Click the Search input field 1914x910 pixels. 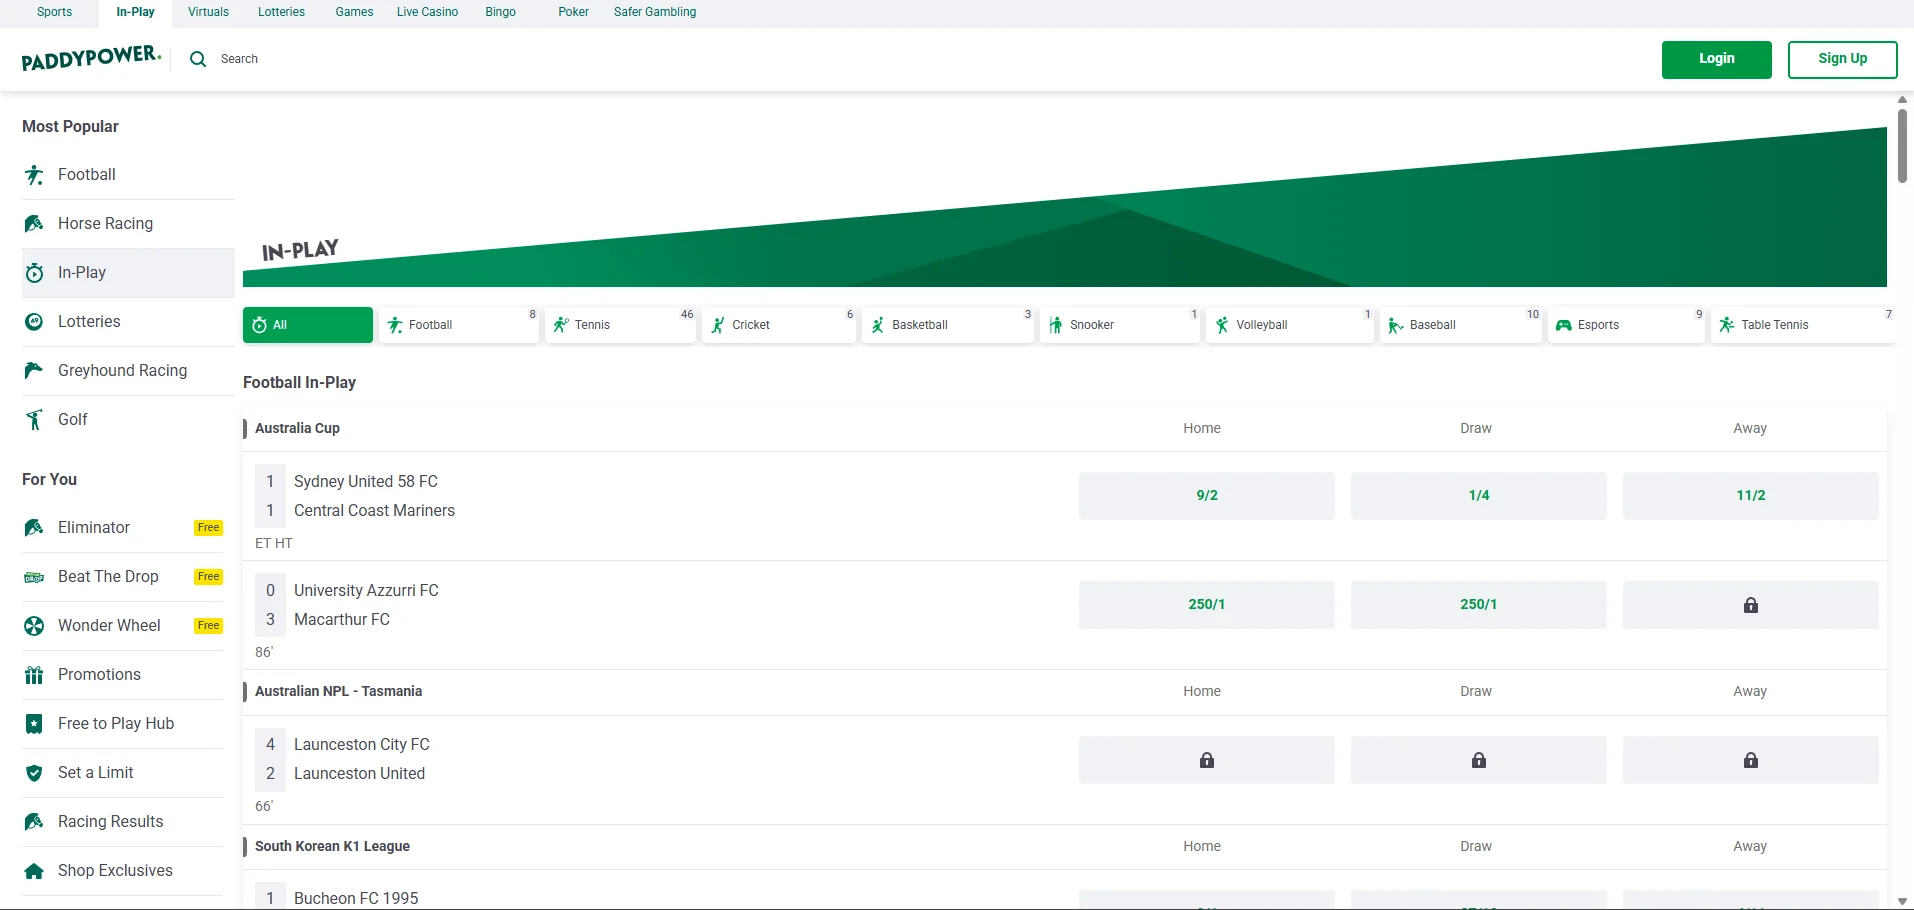[x=239, y=59]
